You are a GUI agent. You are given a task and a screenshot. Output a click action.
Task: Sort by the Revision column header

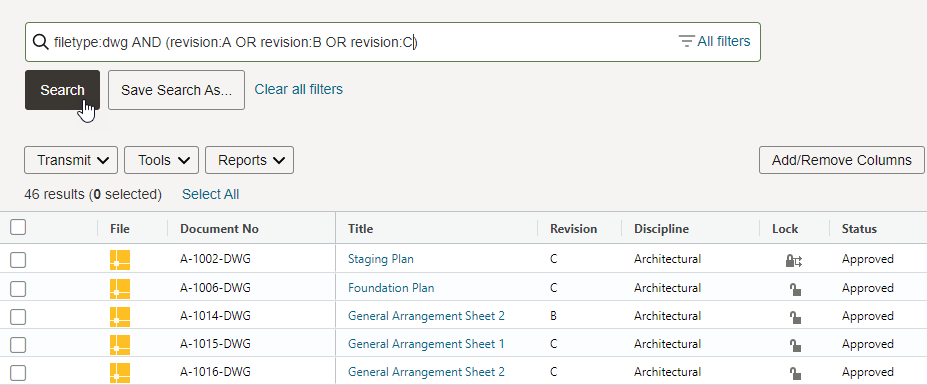573,229
